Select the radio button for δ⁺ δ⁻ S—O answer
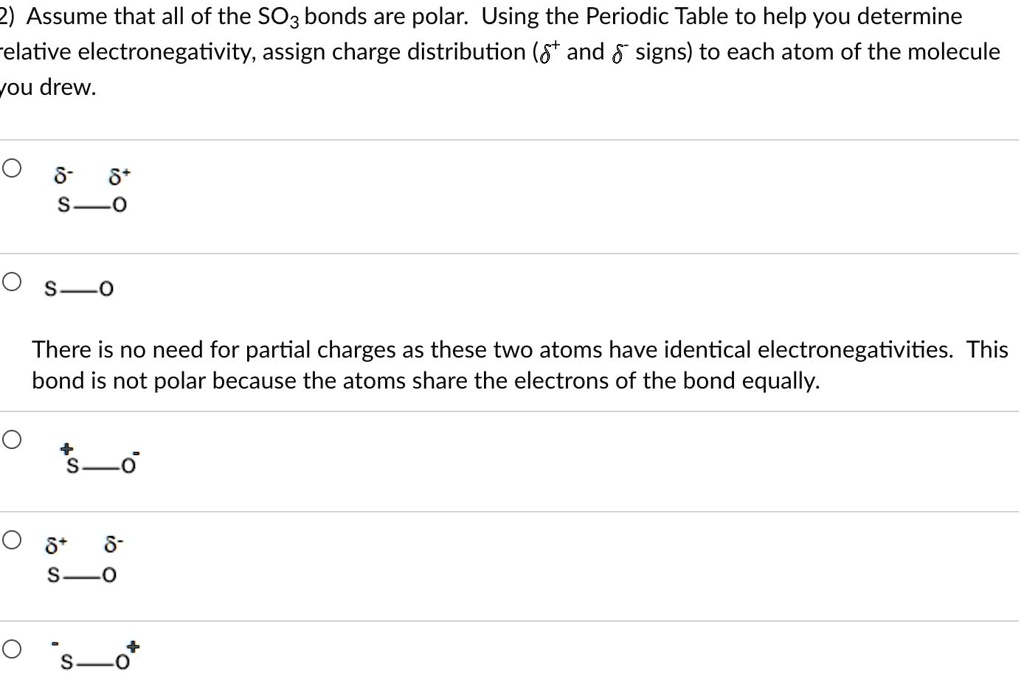Screen dimensions: 1023x675 (x=11, y=540)
